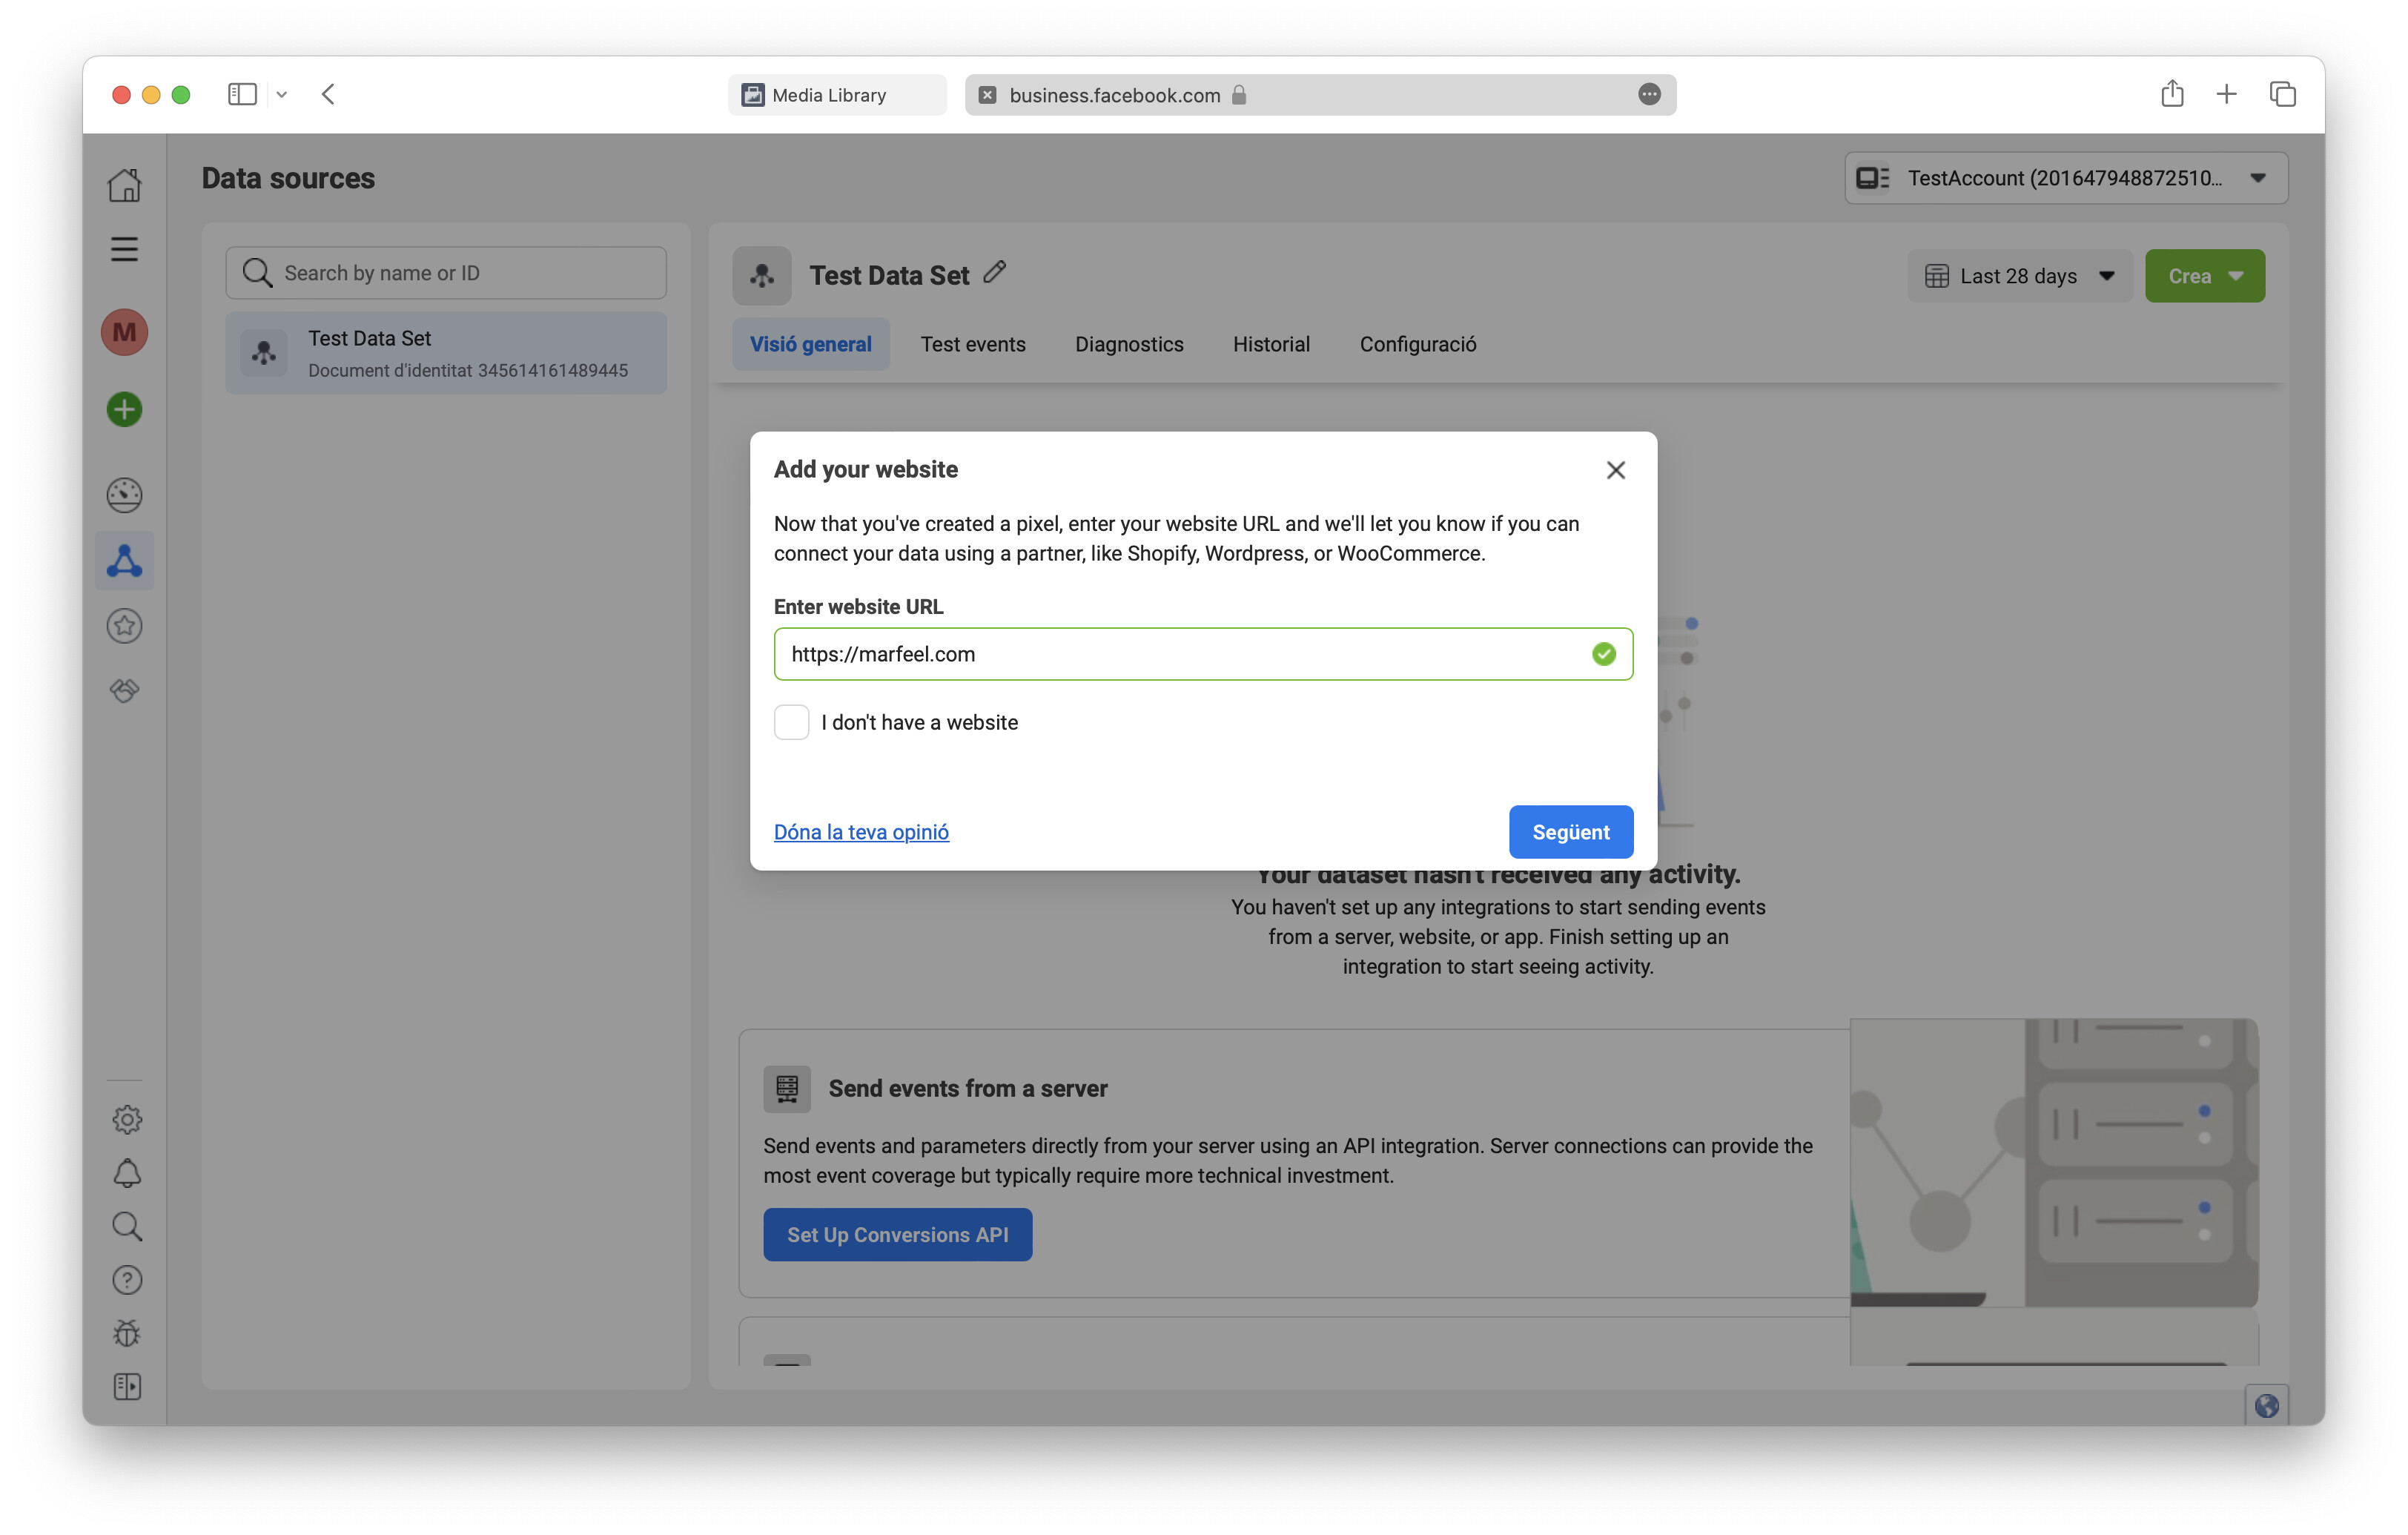Select the starred favorites icon in sidebar

tap(124, 626)
